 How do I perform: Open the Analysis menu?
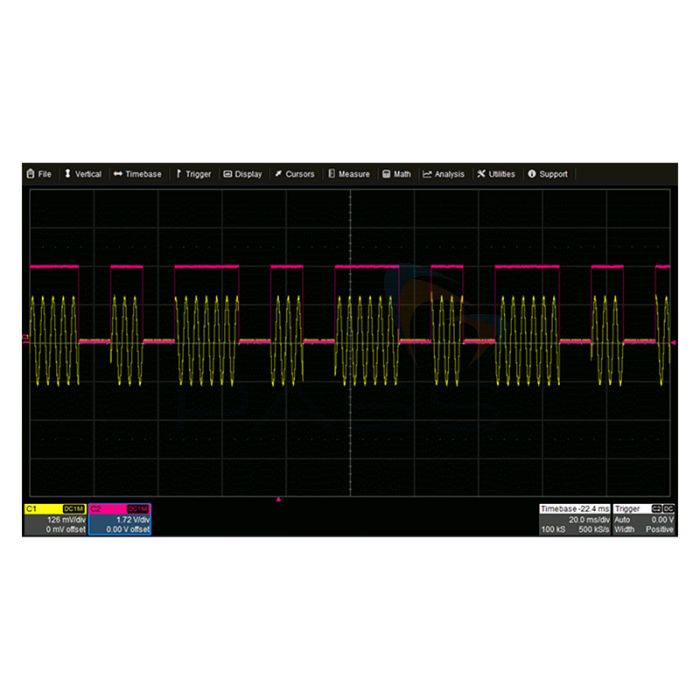point(444,174)
